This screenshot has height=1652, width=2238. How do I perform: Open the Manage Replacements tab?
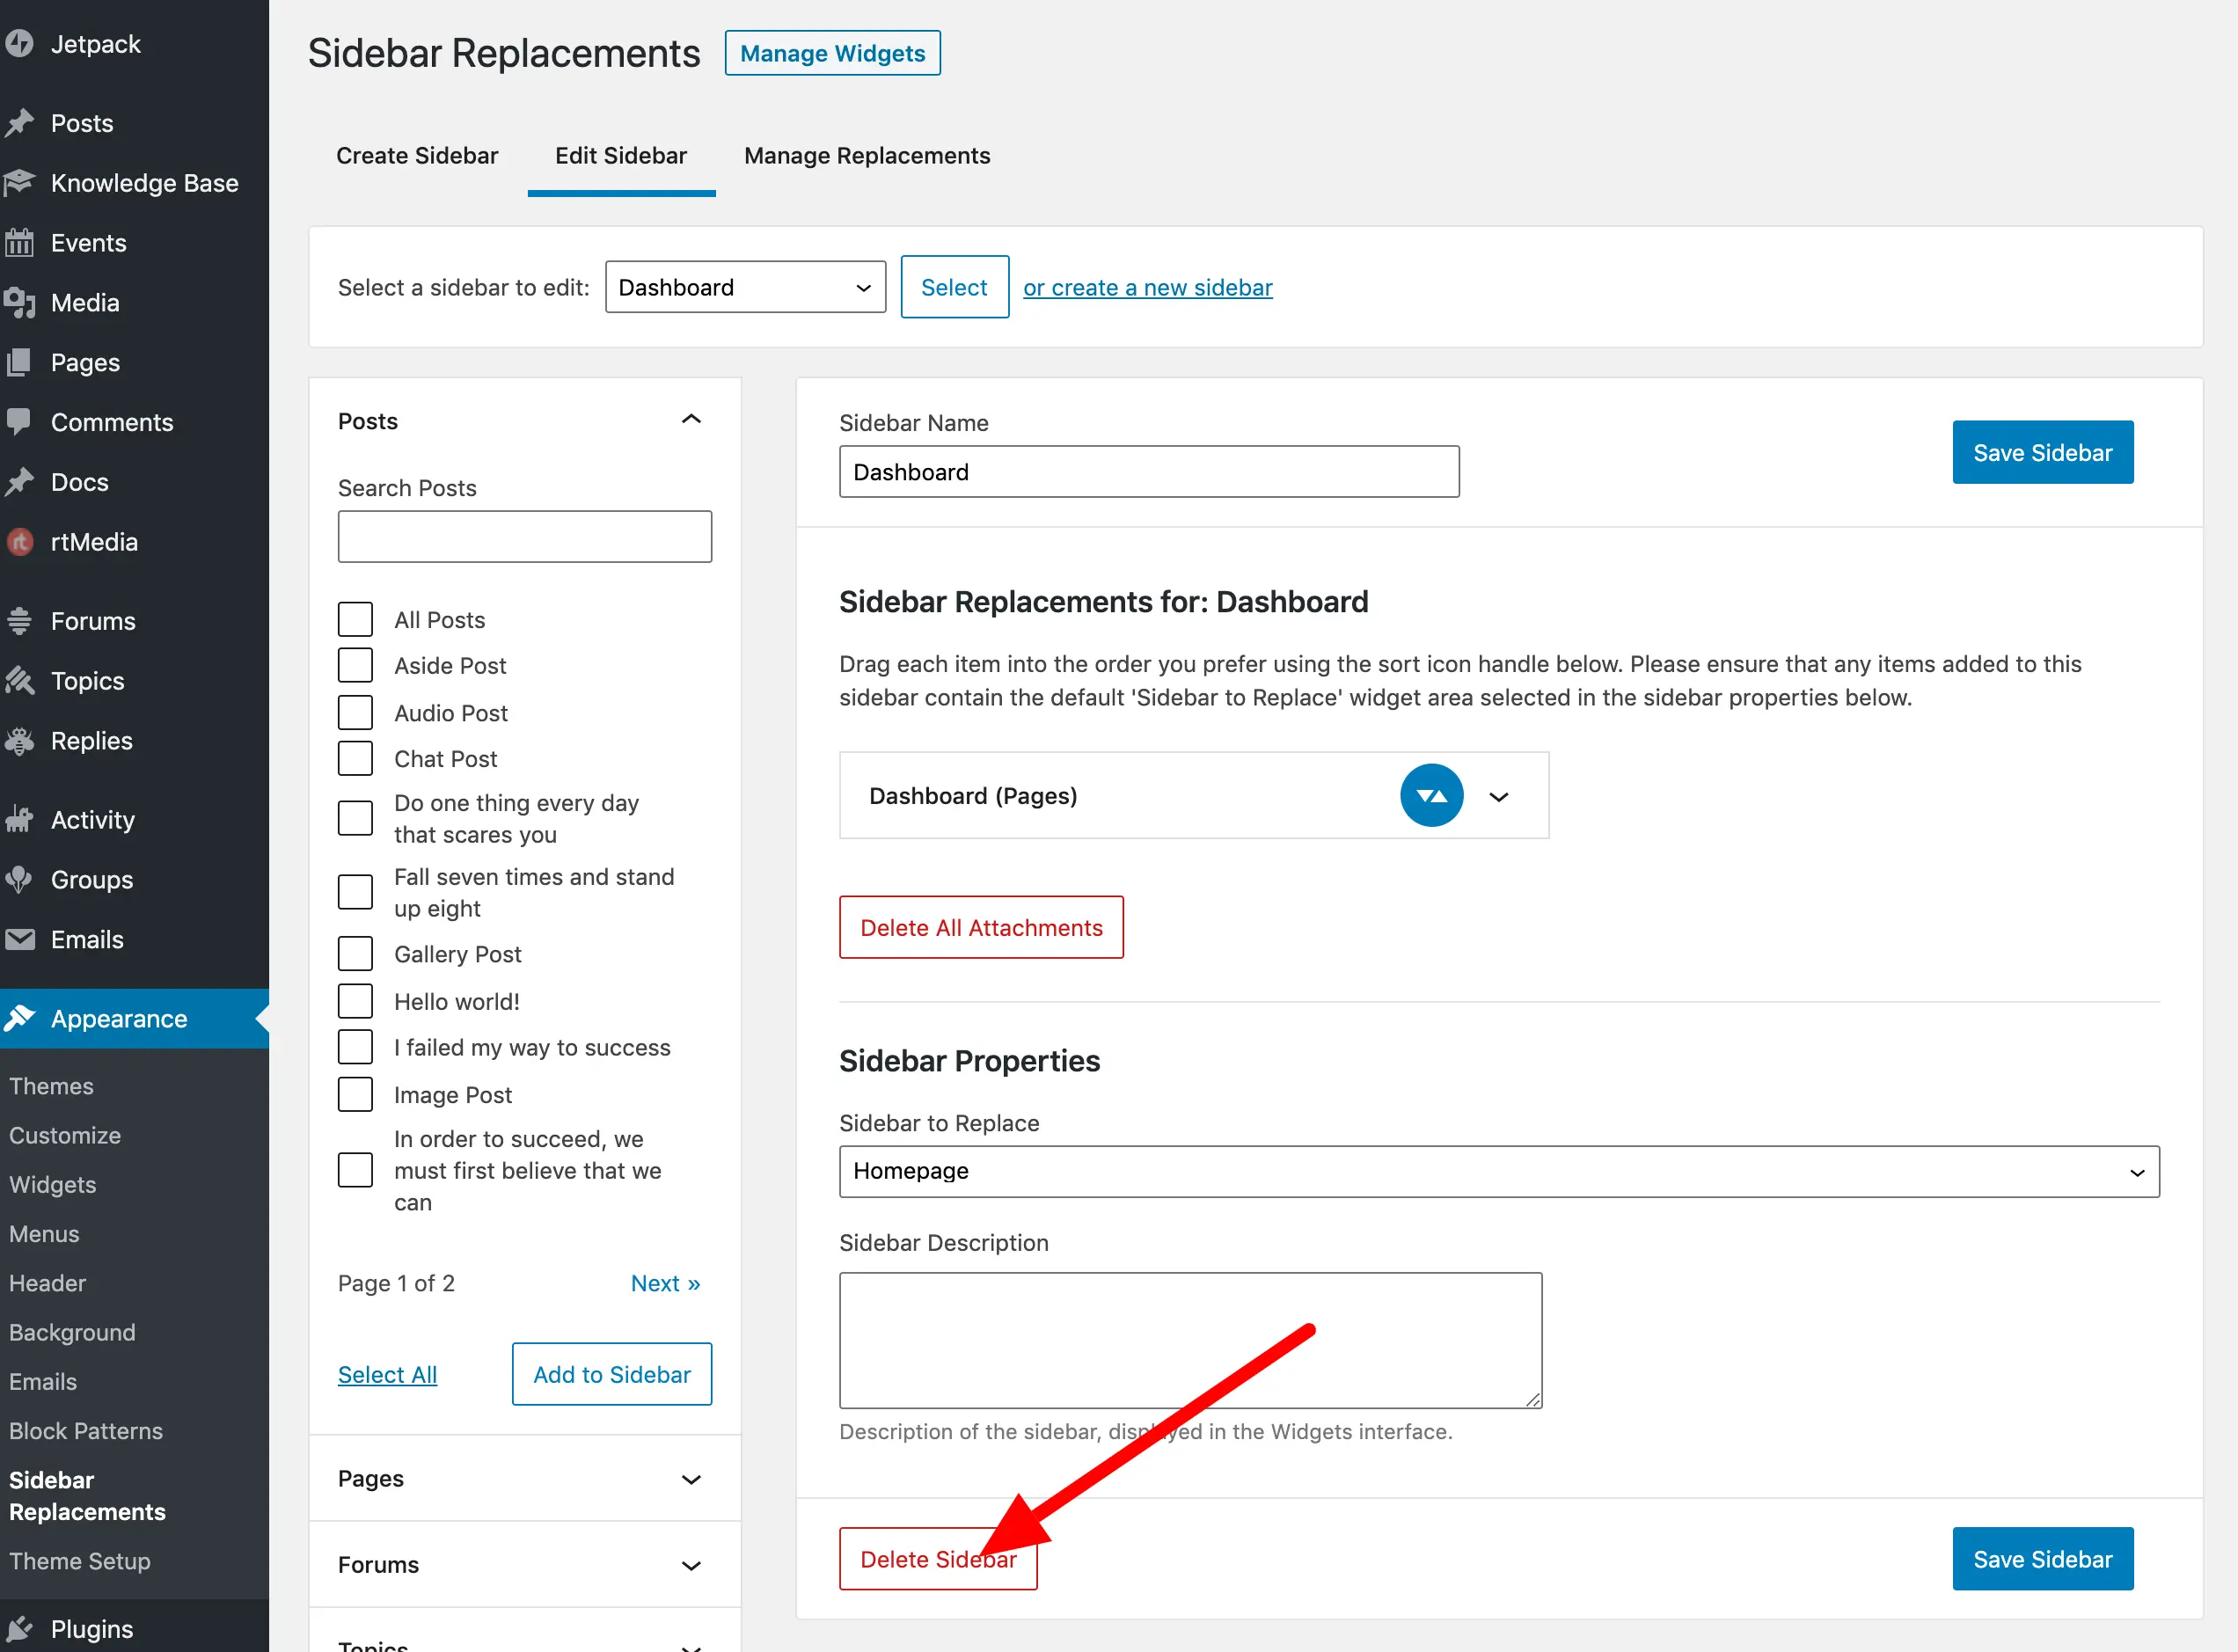867,156
